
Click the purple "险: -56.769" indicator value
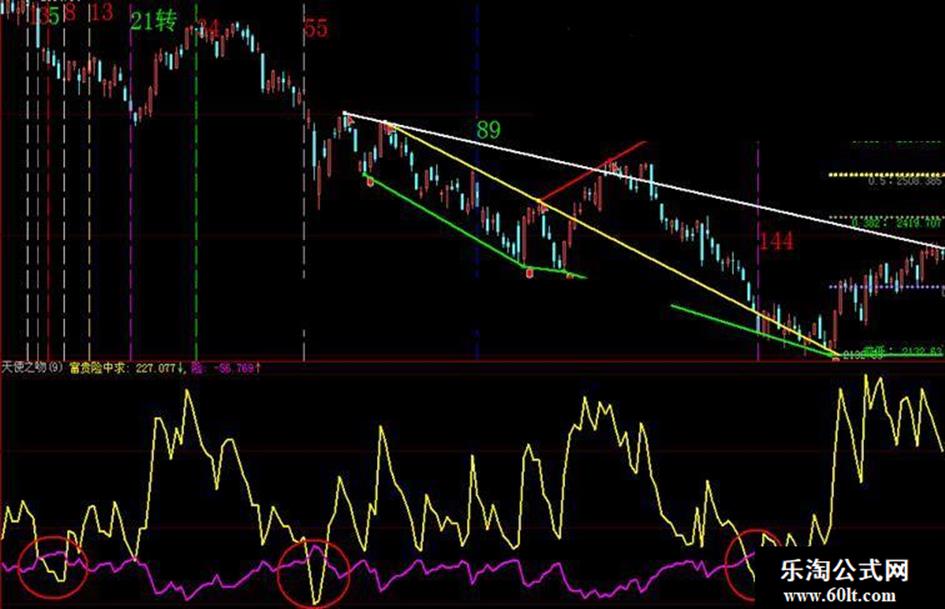click(x=226, y=367)
